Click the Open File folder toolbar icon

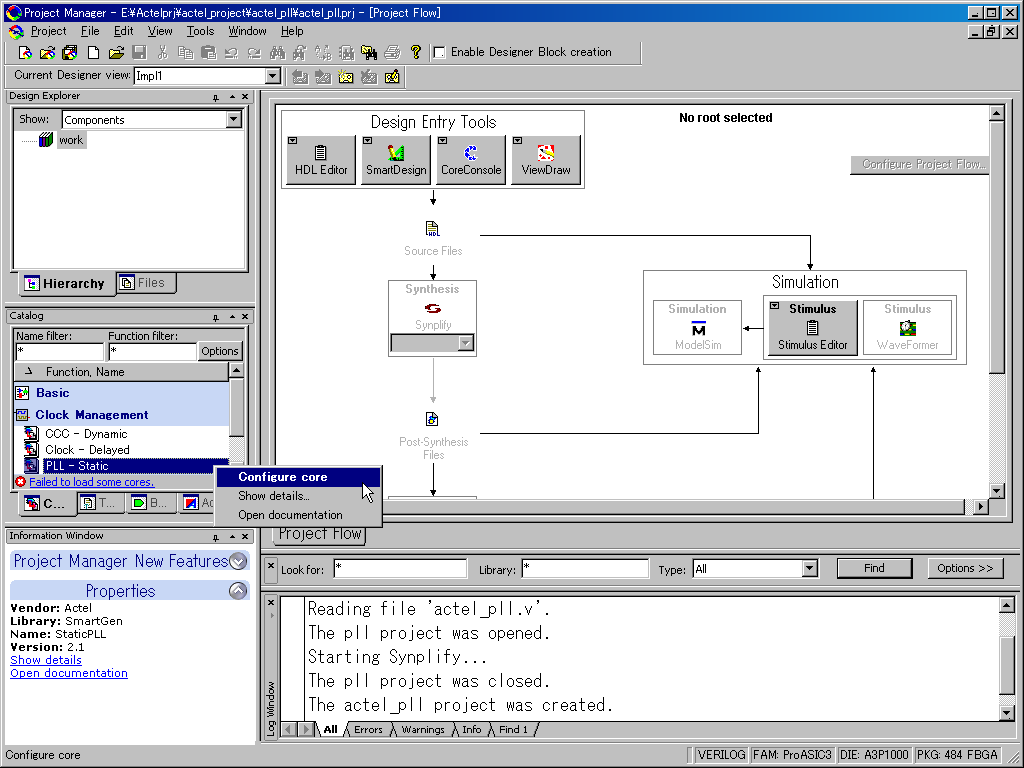click(116, 52)
